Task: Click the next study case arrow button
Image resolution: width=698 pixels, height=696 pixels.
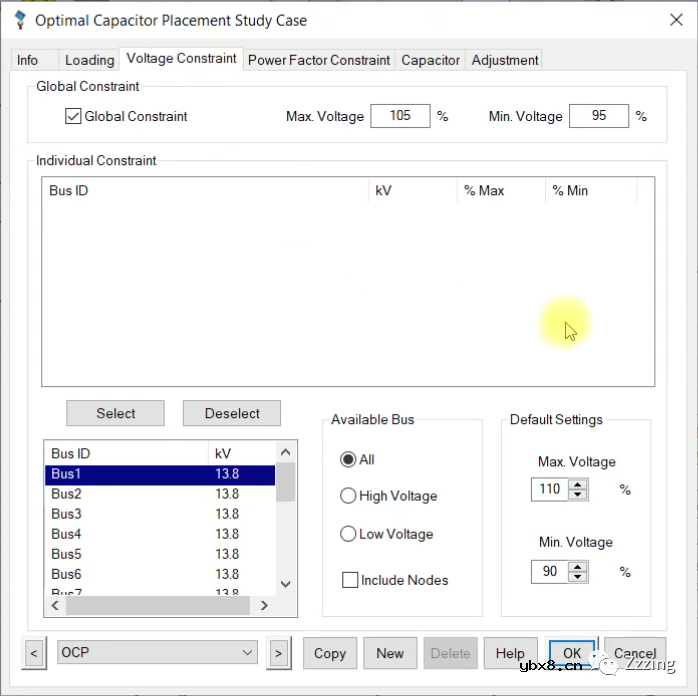Action: pos(278,653)
